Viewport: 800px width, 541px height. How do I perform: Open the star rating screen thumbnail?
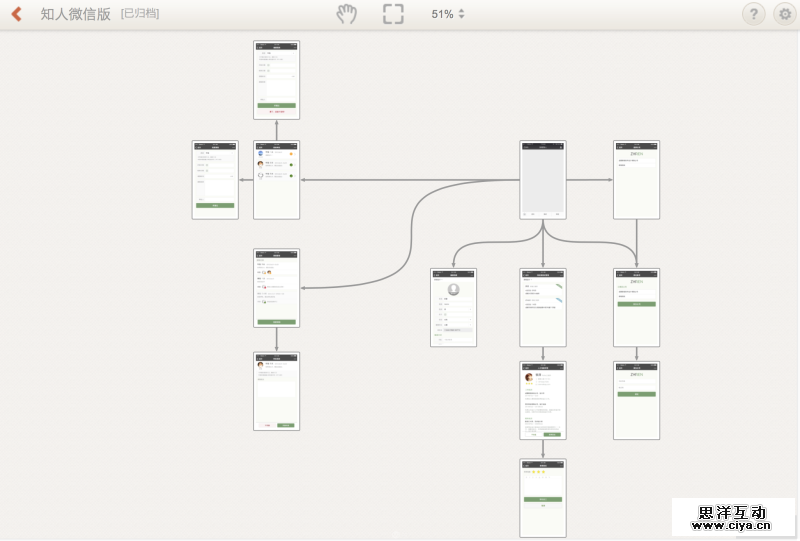pos(543,498)
